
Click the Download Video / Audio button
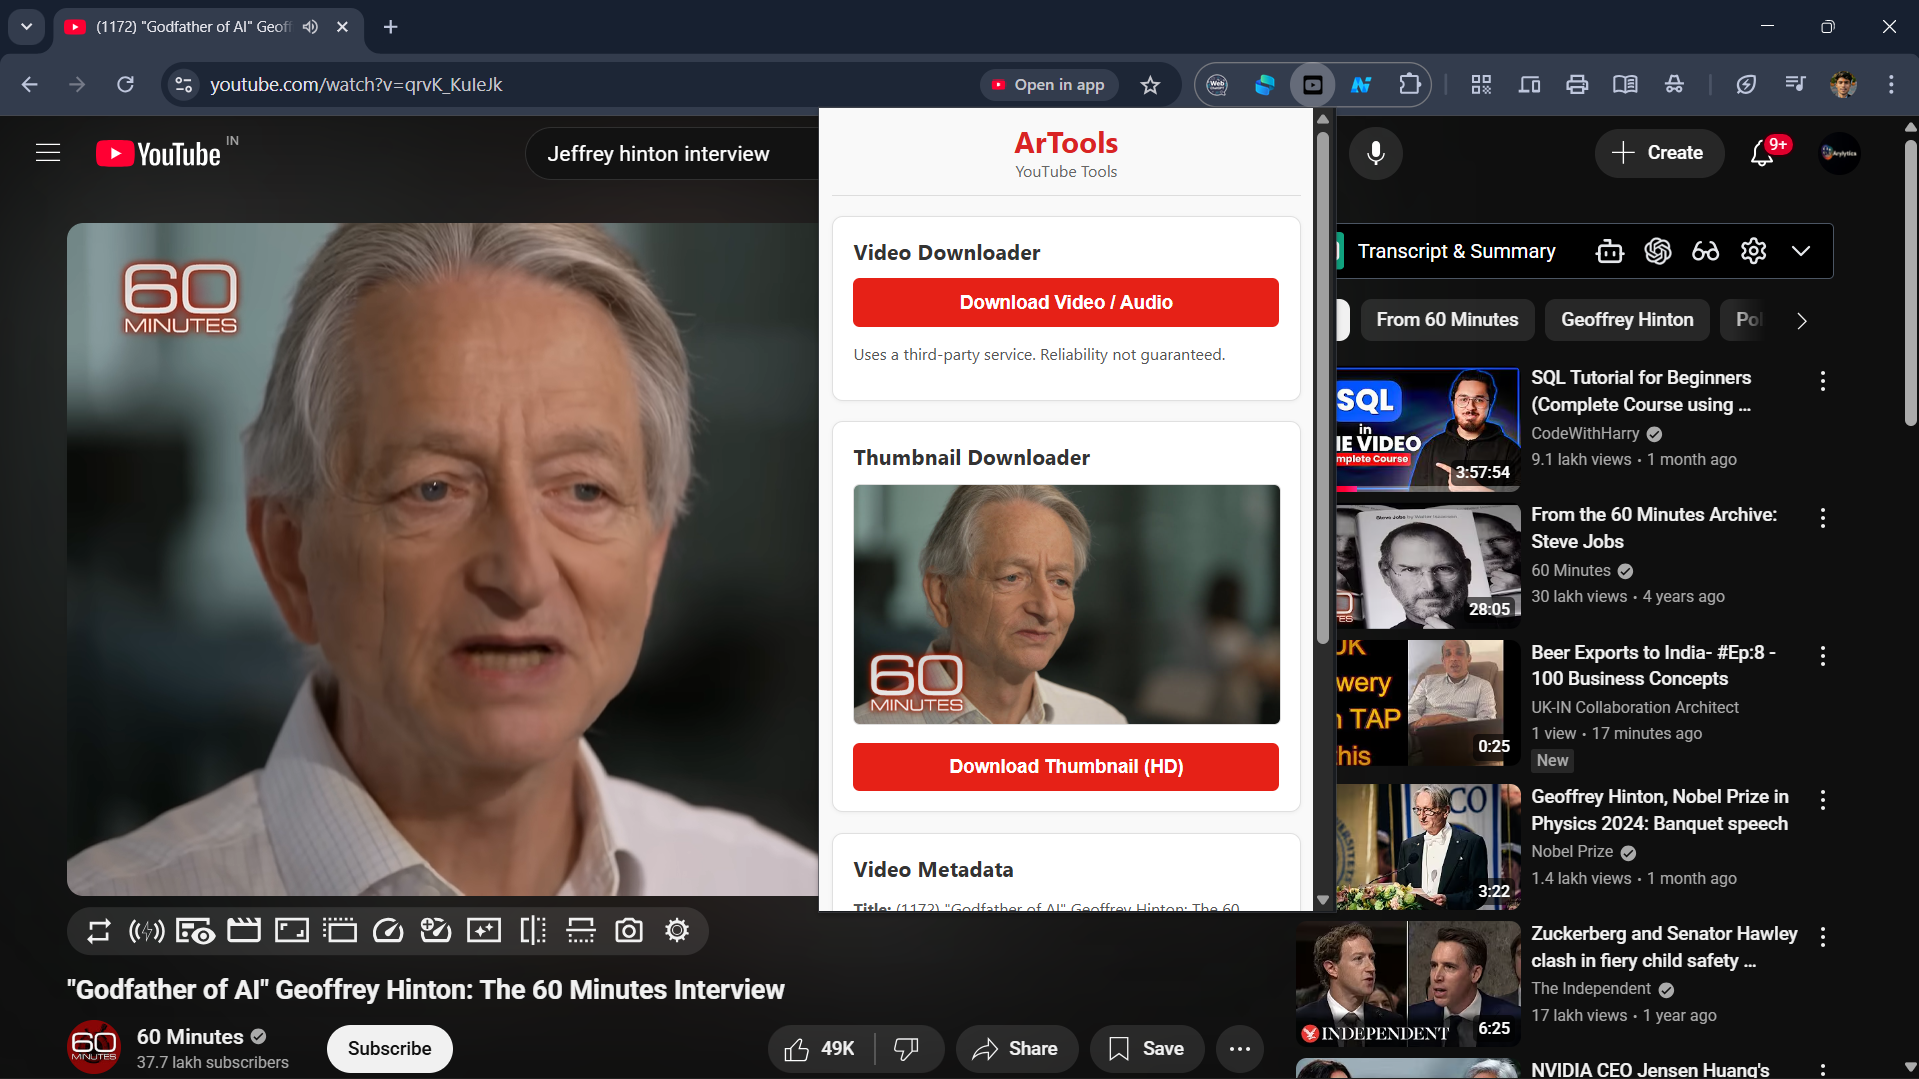tap(1065, 302)
